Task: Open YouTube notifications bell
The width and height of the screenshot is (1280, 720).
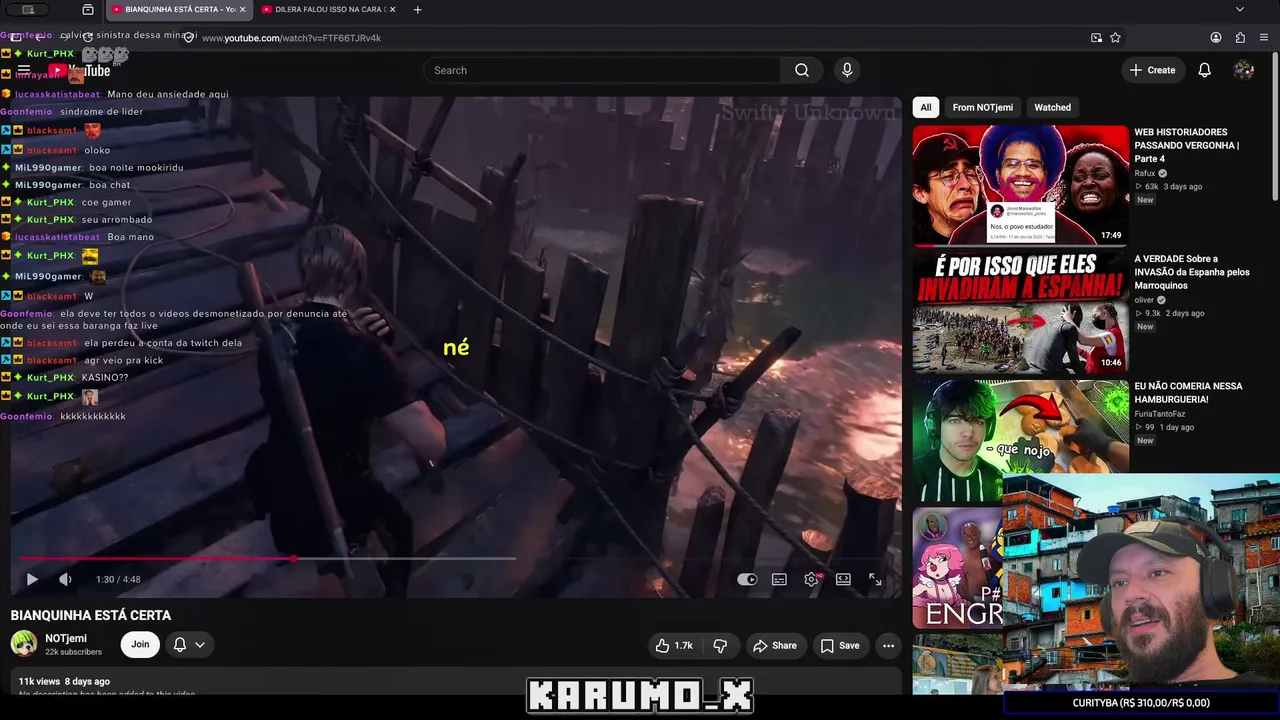Action: [x=1205, y=70]
